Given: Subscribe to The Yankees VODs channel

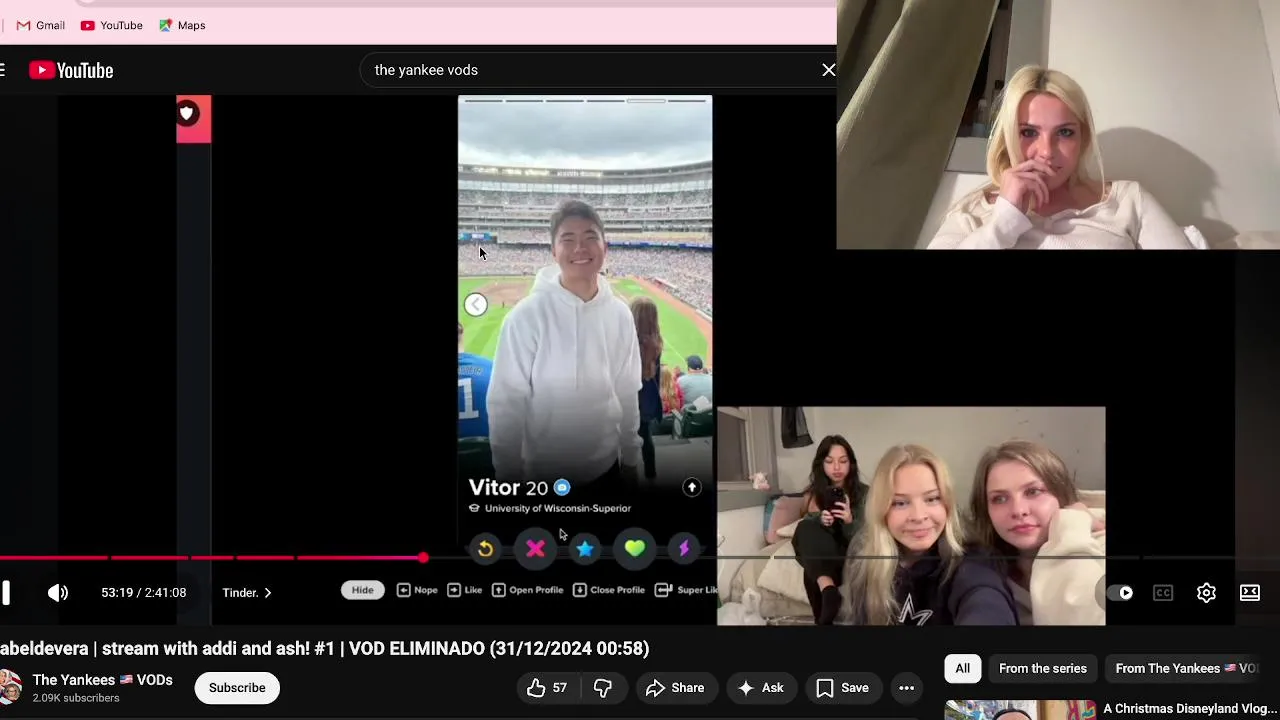Looking at the screenshot, I should (x=237, y=688).
